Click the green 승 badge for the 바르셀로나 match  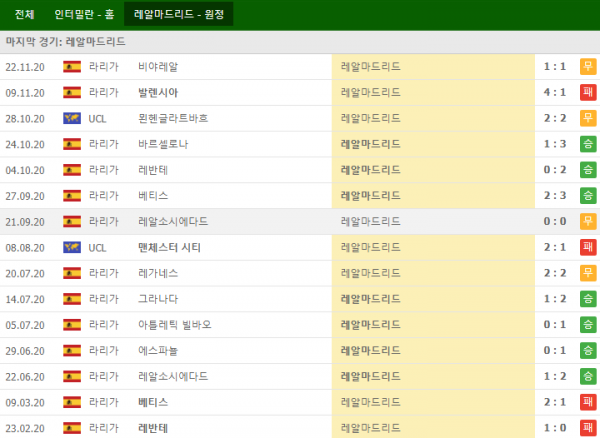coord(588,144)
